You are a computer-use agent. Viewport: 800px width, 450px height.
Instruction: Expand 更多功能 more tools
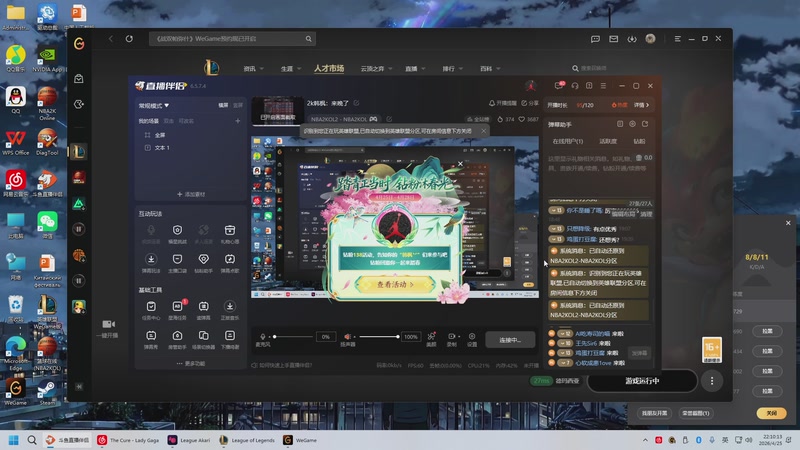pos(191,364)
